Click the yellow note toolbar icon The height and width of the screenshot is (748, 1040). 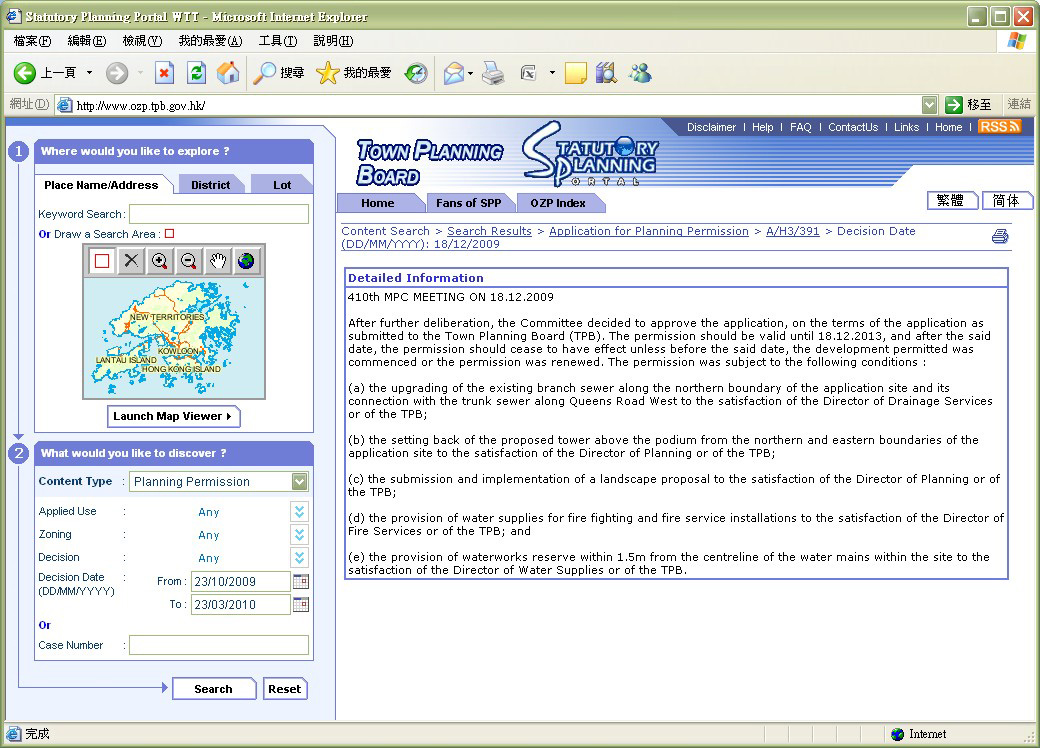(576, 73)
